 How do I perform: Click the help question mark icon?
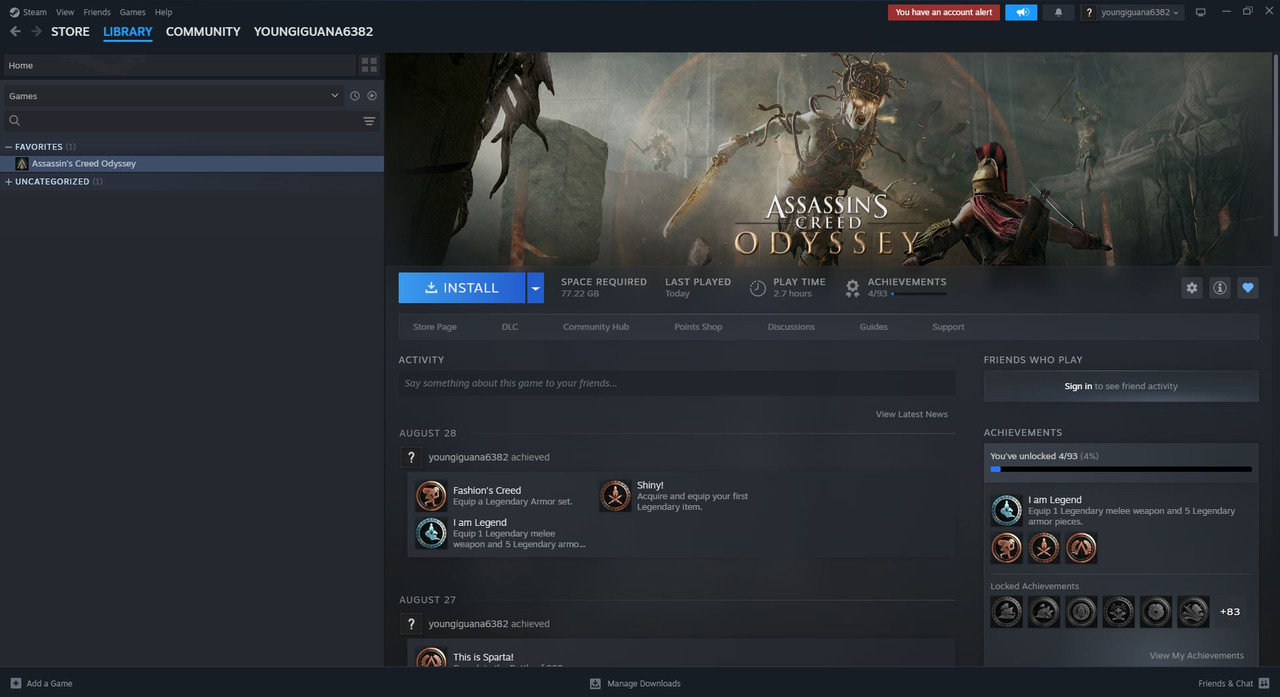[x=1089, y=12]
